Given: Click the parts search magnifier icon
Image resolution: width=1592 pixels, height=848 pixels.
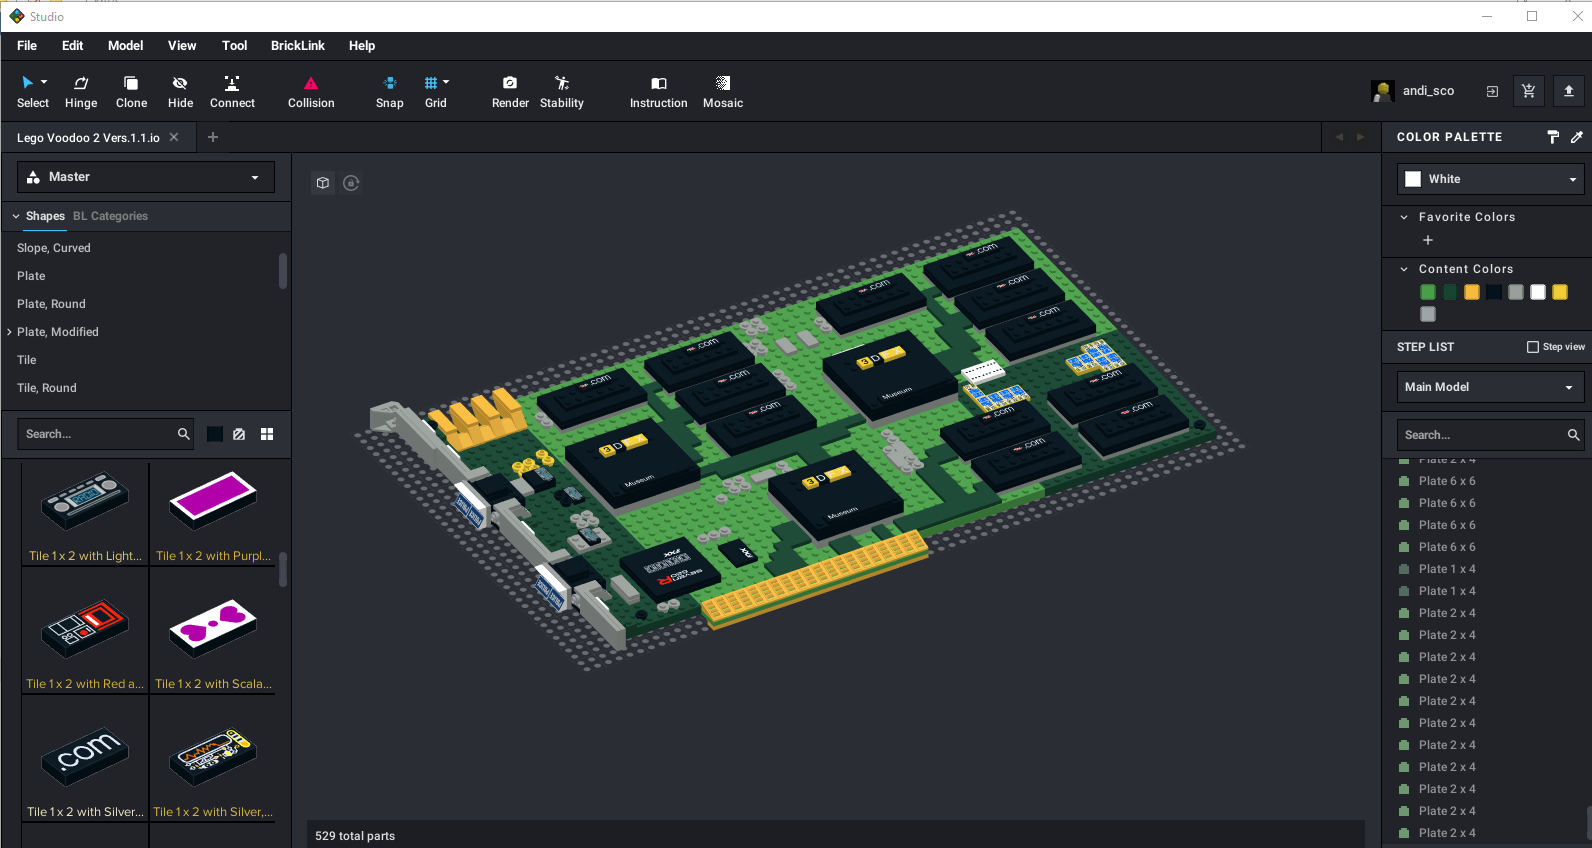Looking at the screenshot, I should [184, 434].
